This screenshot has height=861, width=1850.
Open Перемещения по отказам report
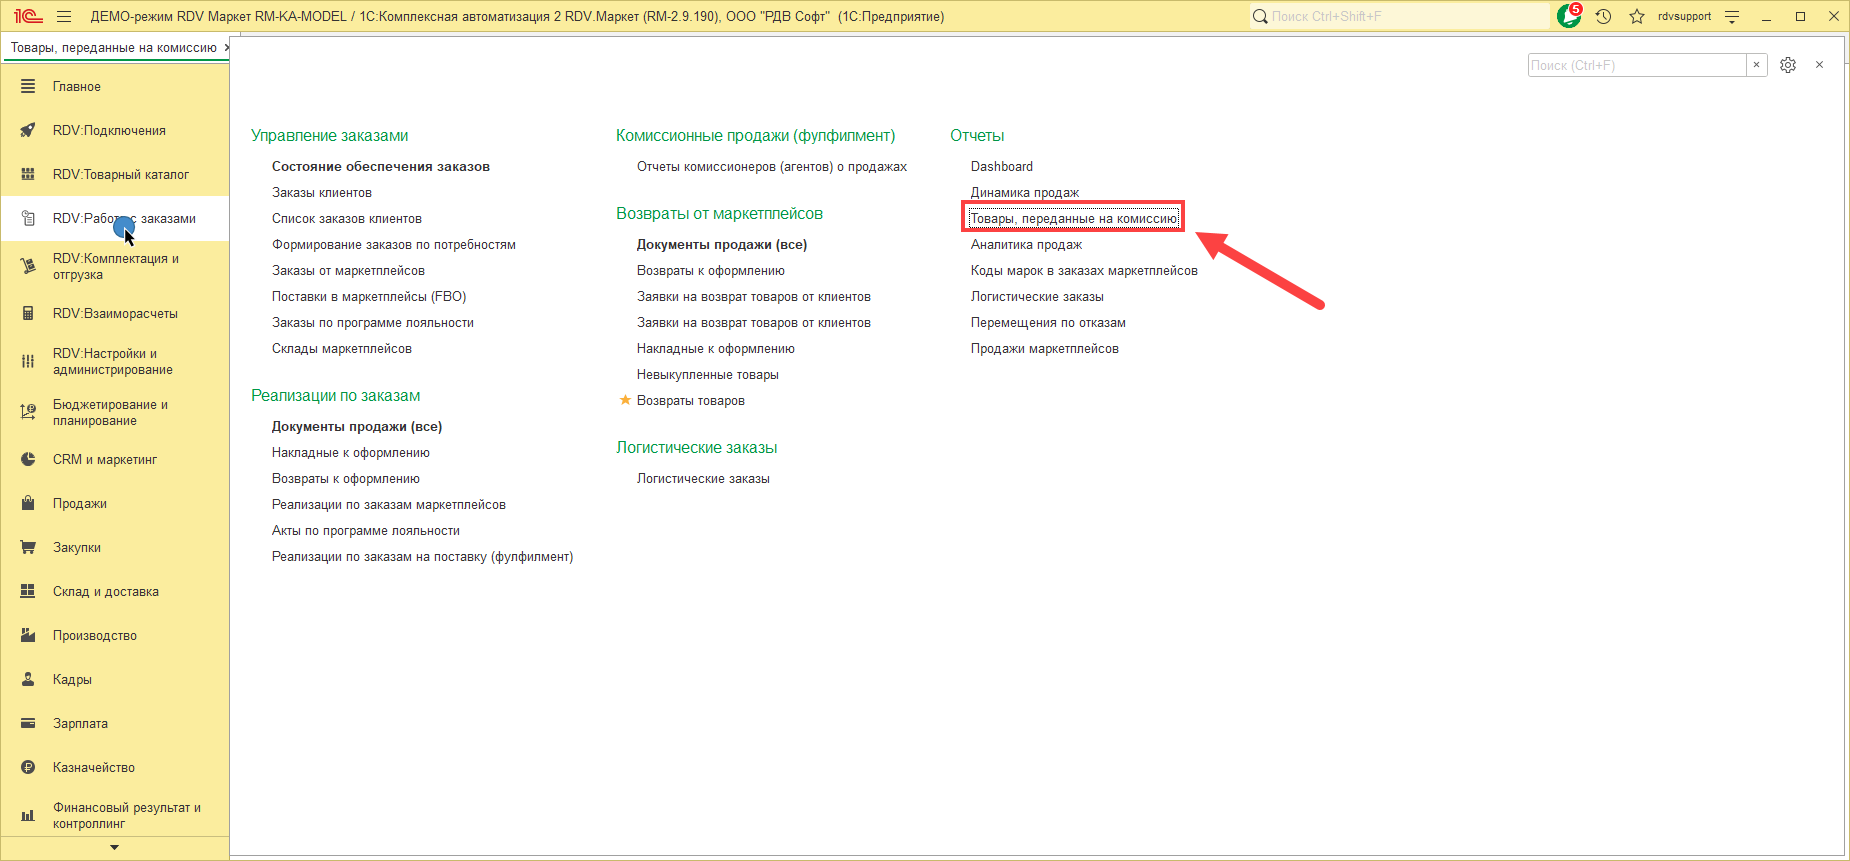[1048, 323]
